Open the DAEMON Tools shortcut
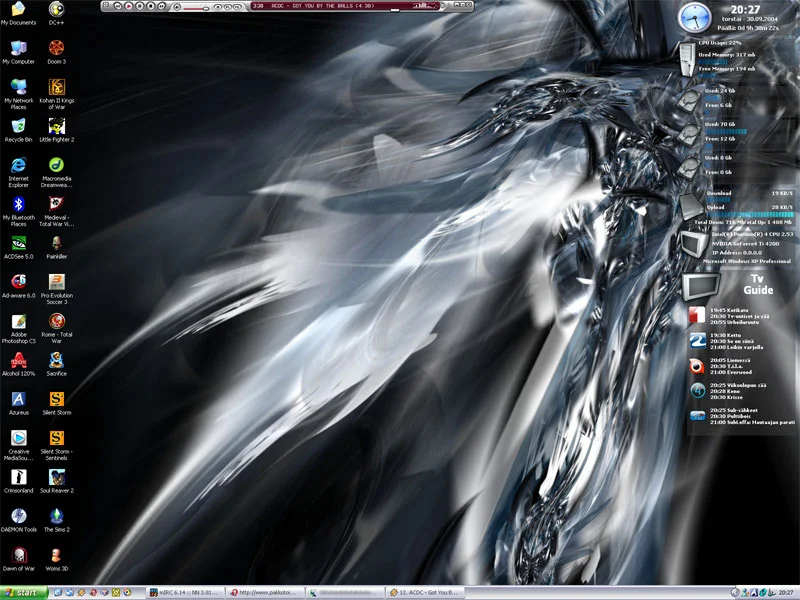The image size is (800, 600). coord(18,516)
